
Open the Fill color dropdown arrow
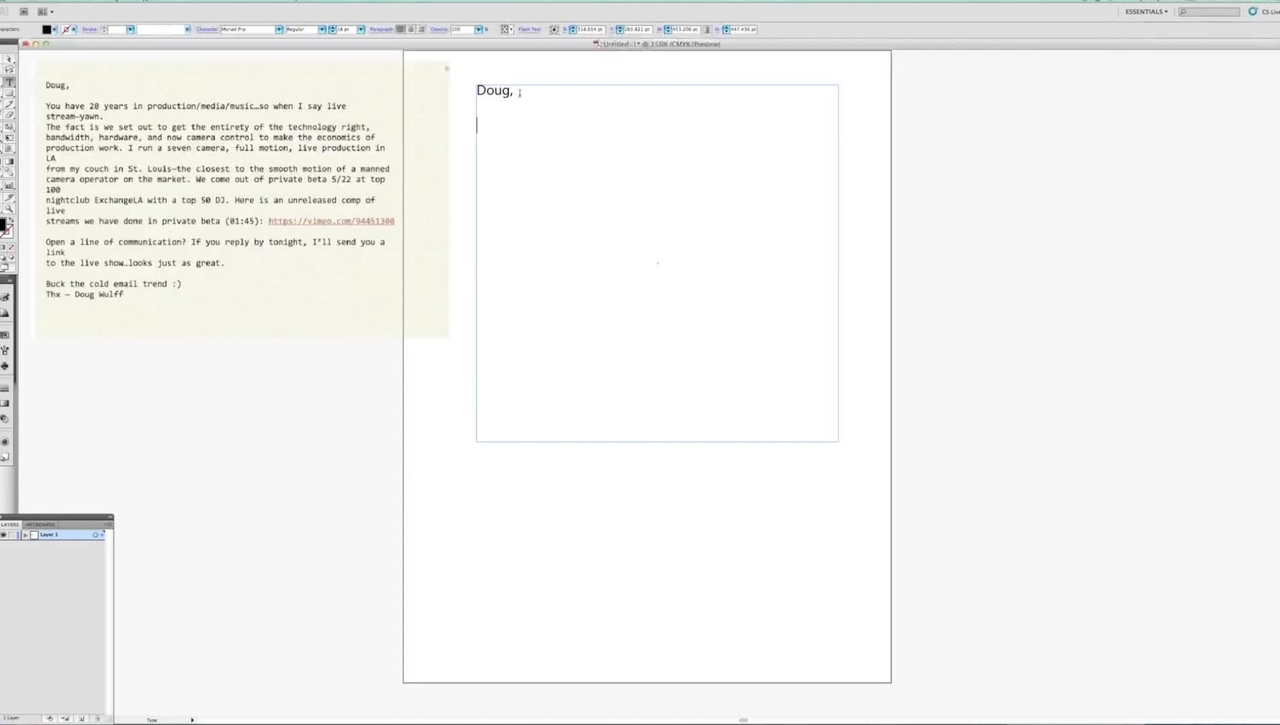[x=55, y=29]
